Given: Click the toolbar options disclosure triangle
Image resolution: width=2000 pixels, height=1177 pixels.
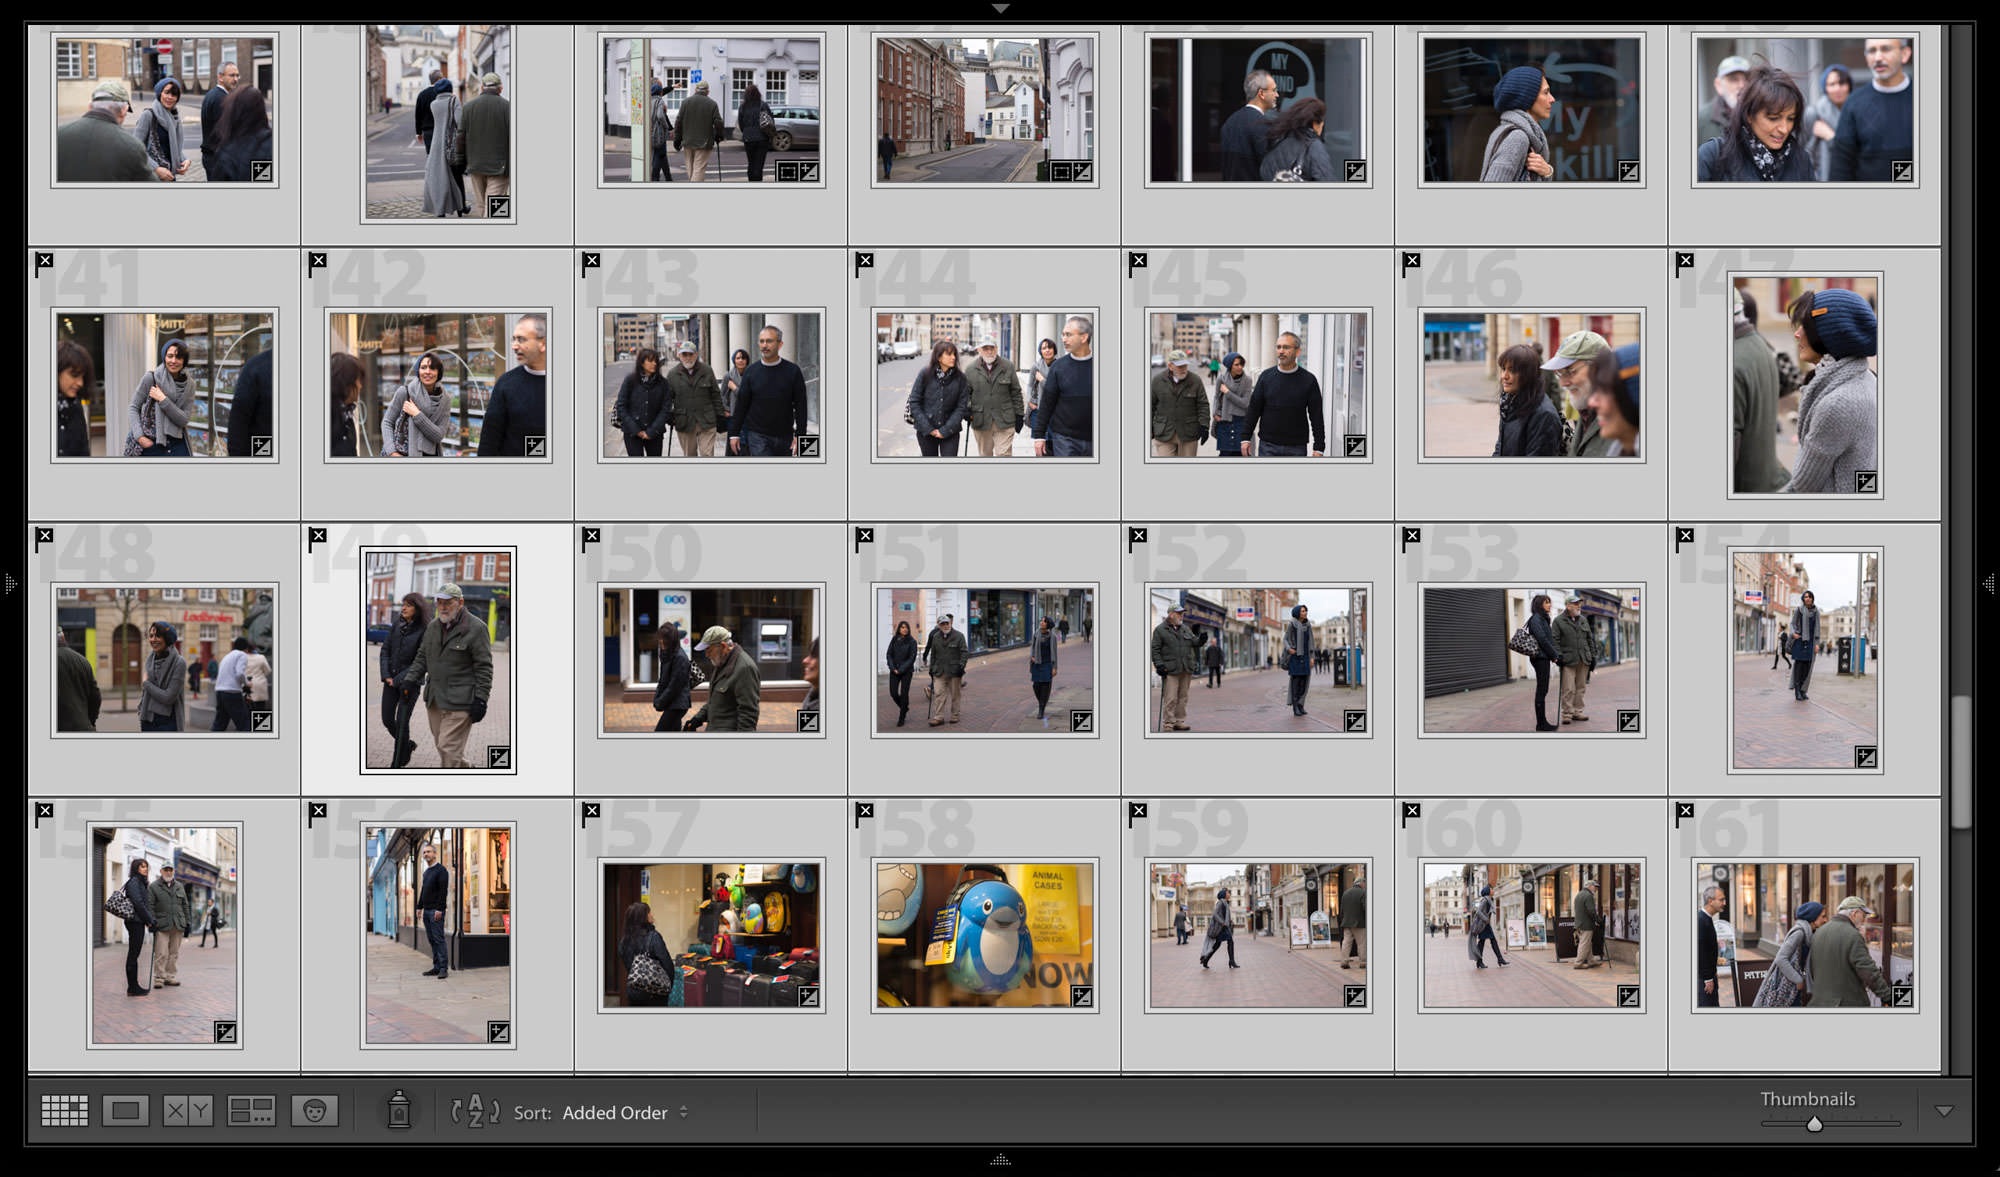Looking at the screenshot, I should 1944,1110.
